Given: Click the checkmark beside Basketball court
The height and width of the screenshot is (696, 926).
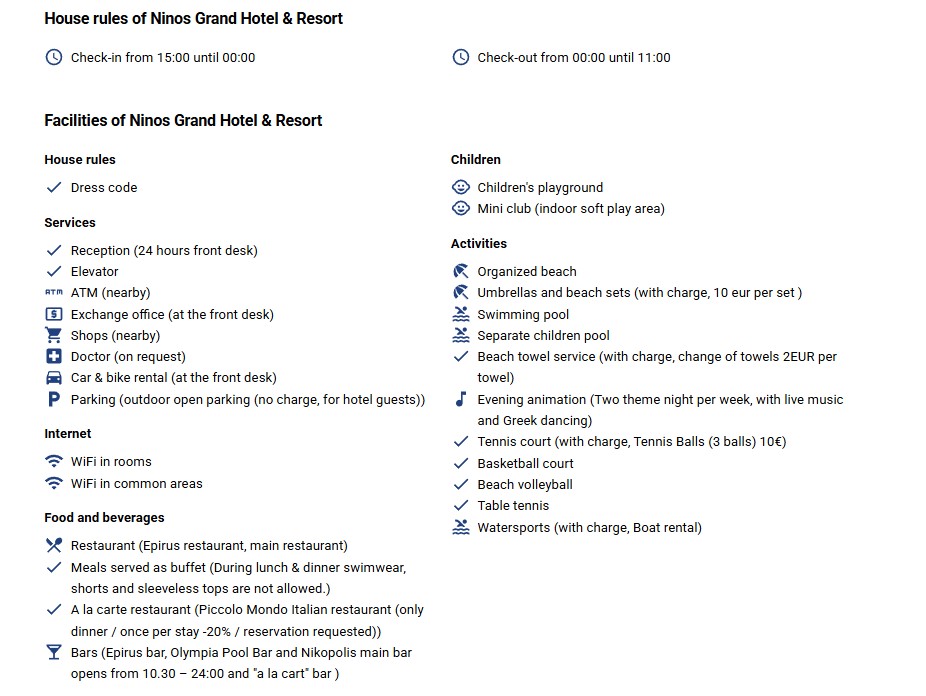Looking at the screenshot, I should pos(461,464).
